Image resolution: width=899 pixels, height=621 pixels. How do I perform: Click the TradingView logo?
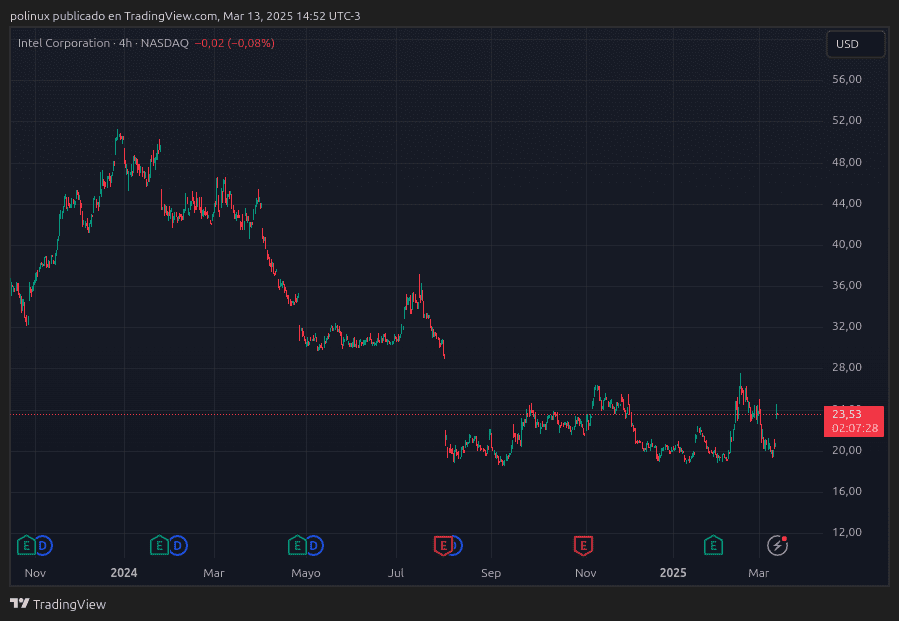tap(58, 604)
